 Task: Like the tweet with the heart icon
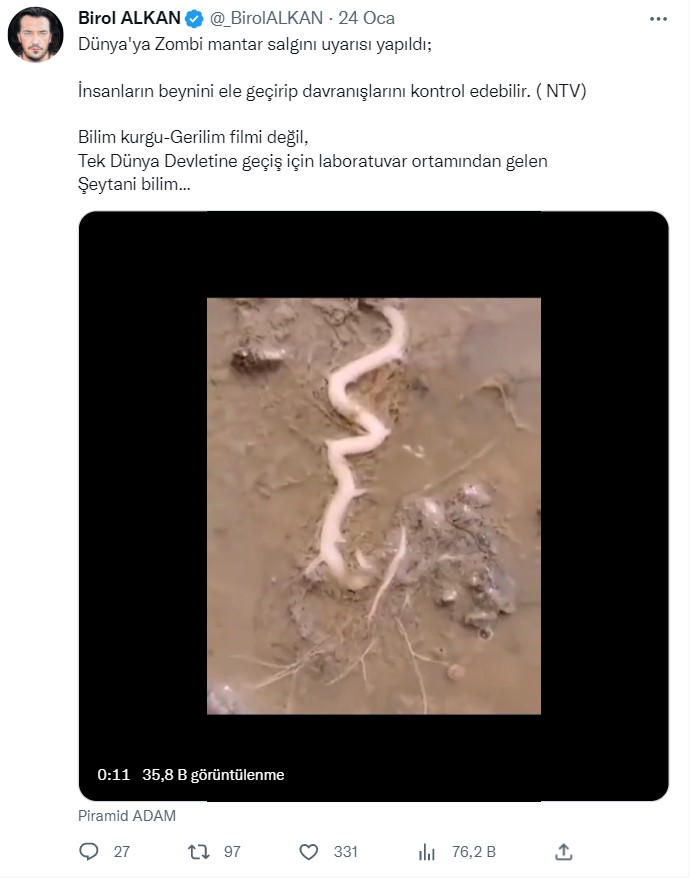click(x=309, y=852)
